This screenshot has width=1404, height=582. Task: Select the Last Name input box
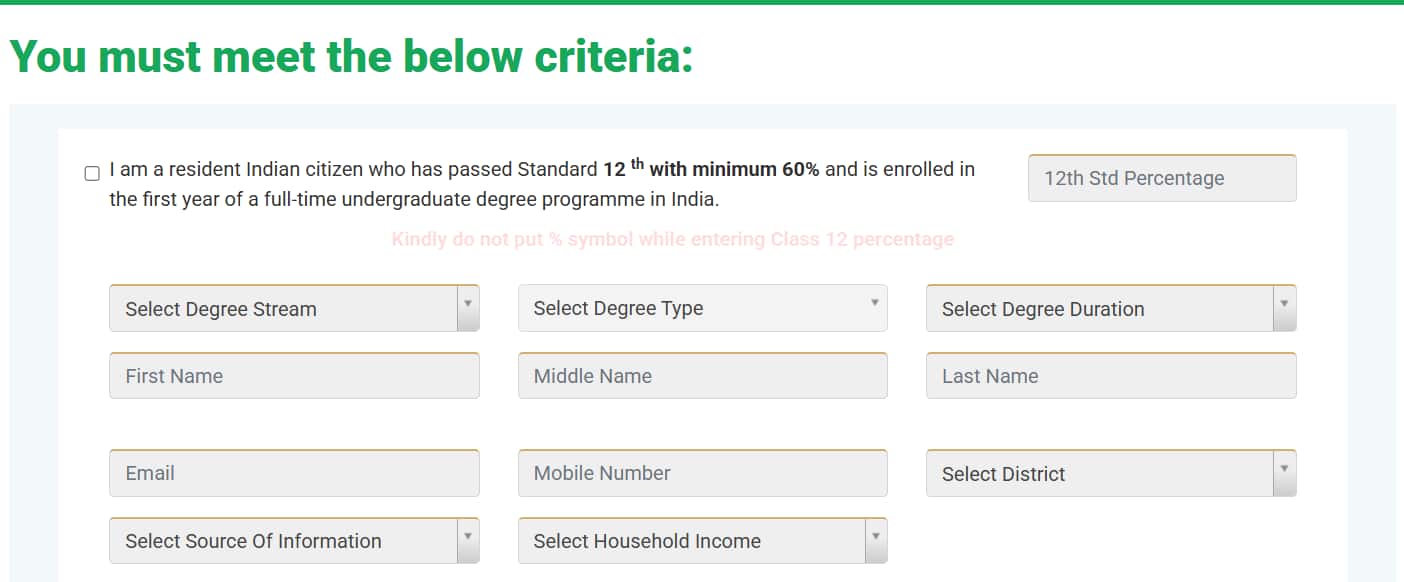tap(1111, 376)
